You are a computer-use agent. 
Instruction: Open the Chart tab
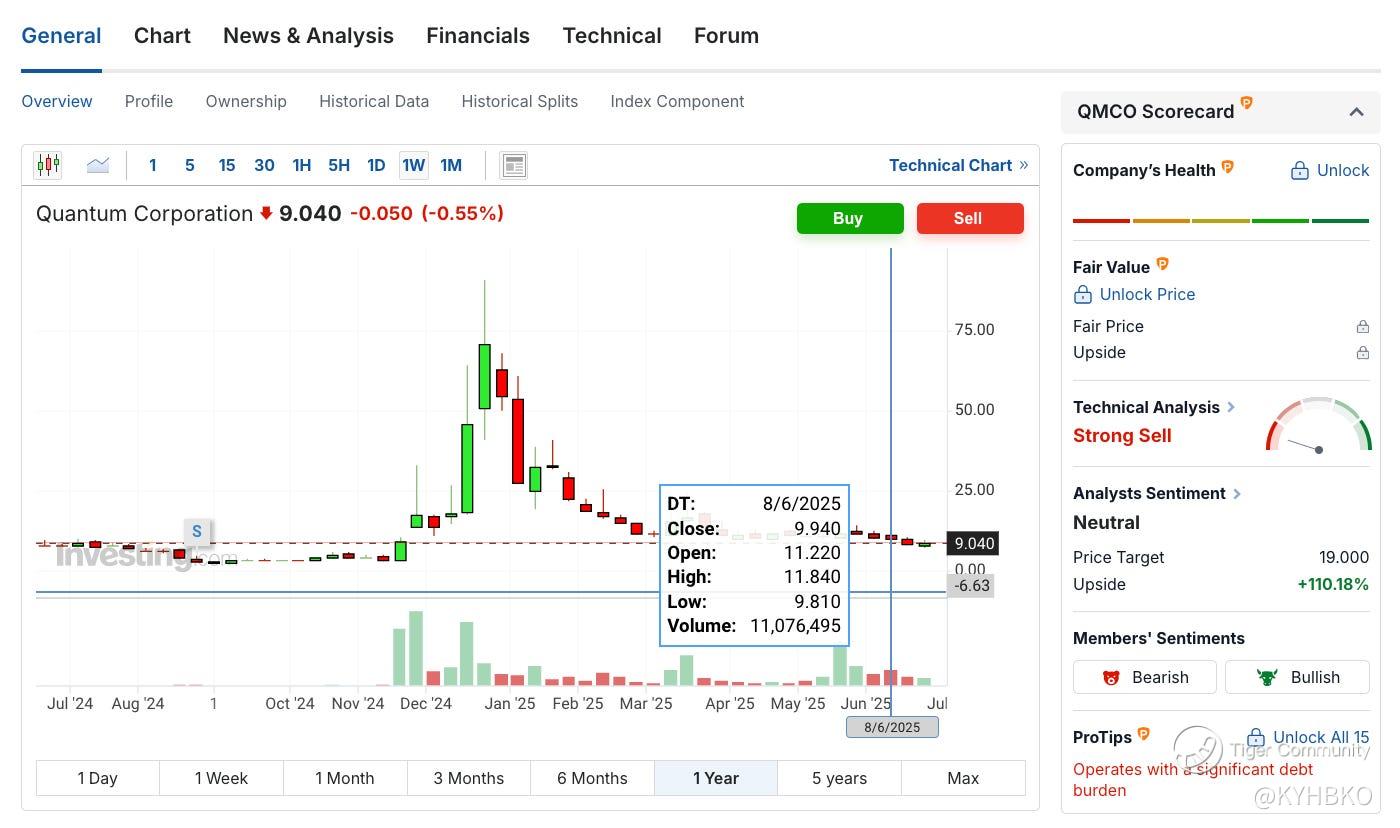(162, 36)
